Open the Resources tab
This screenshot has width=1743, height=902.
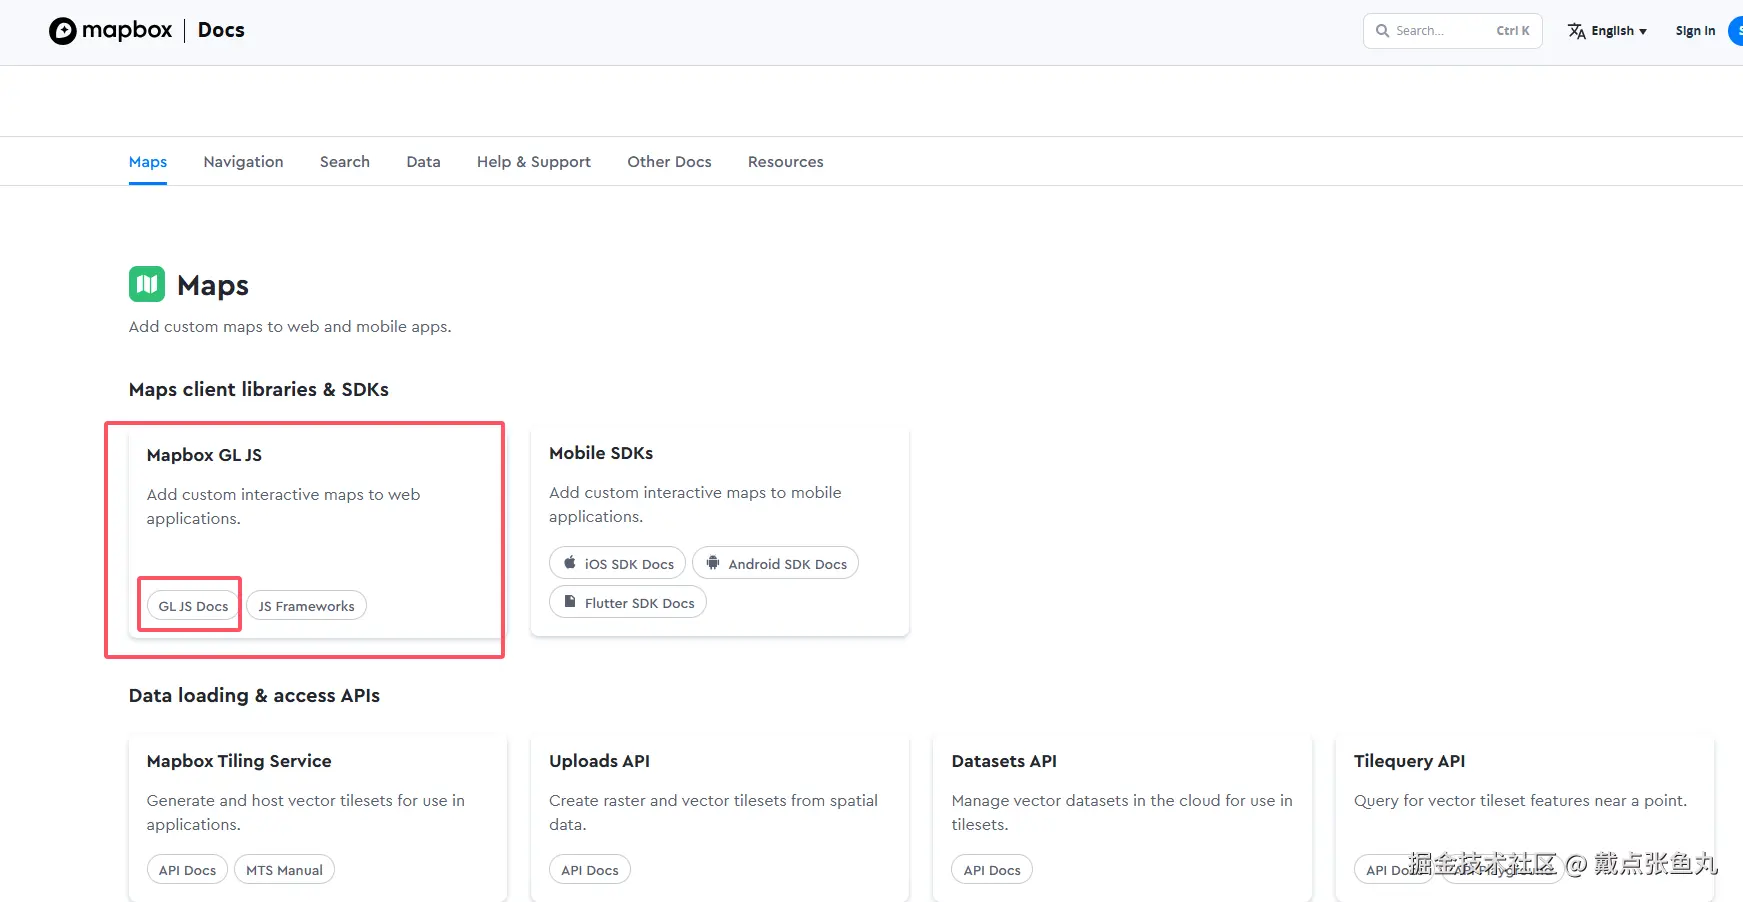coord(786,162)
